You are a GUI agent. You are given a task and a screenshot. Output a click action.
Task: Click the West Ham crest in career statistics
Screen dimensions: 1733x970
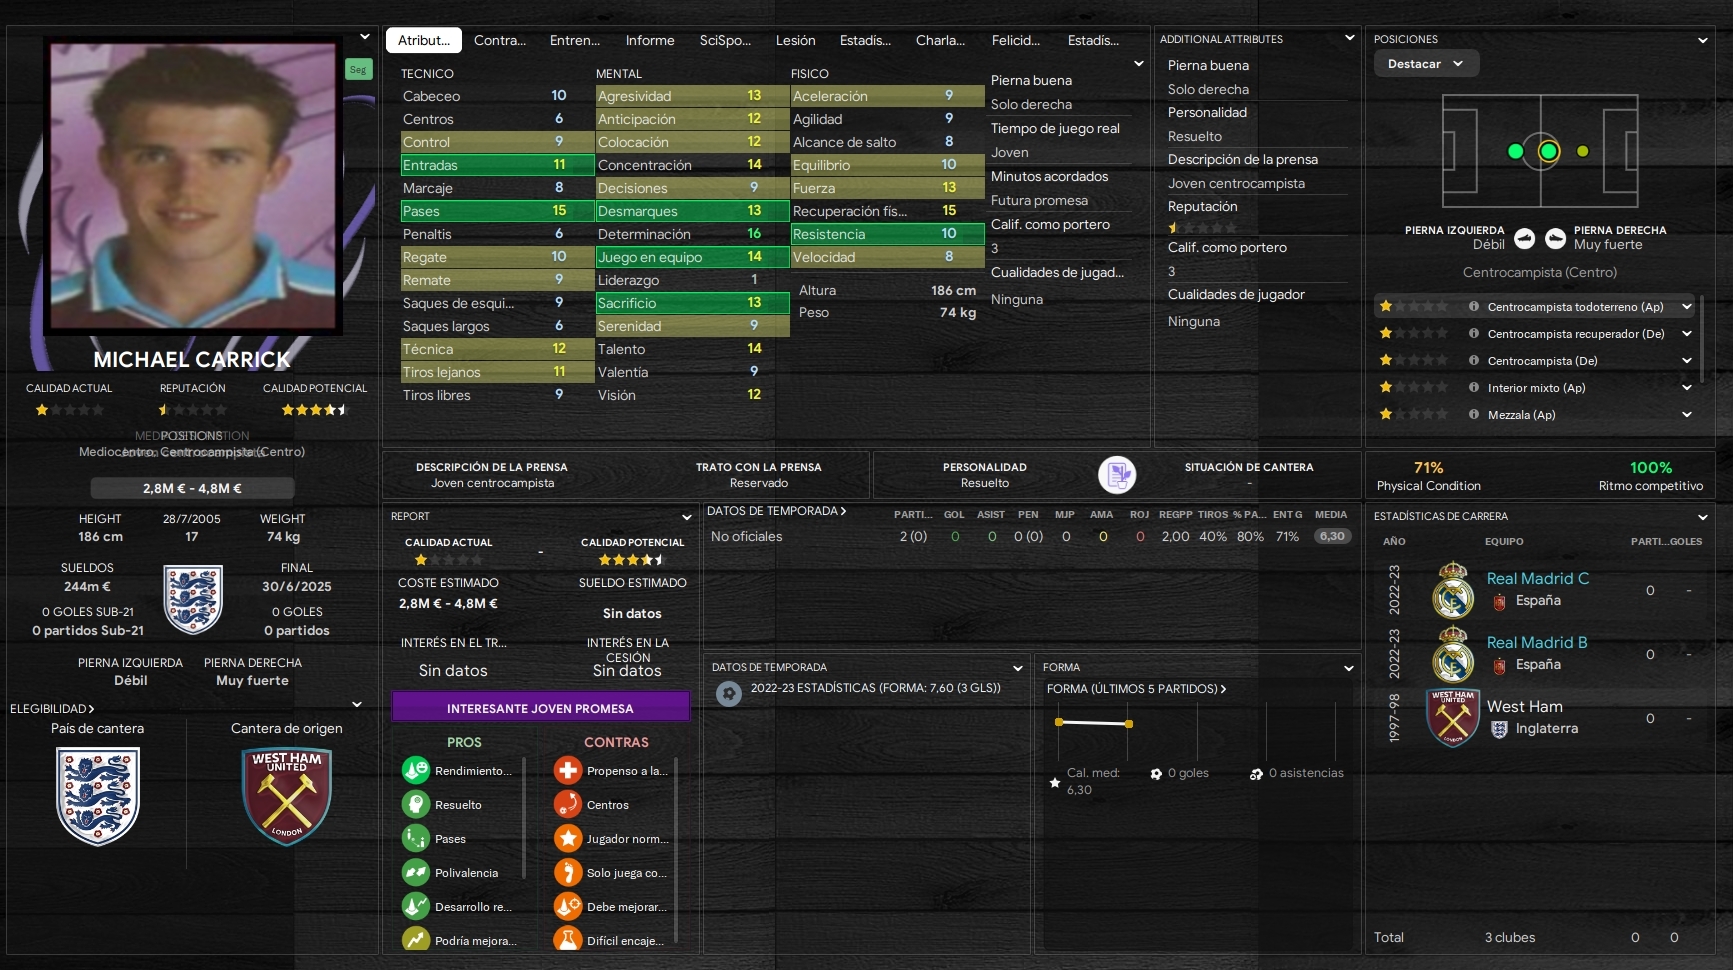pyautogui.click(x=1452, y=718)
